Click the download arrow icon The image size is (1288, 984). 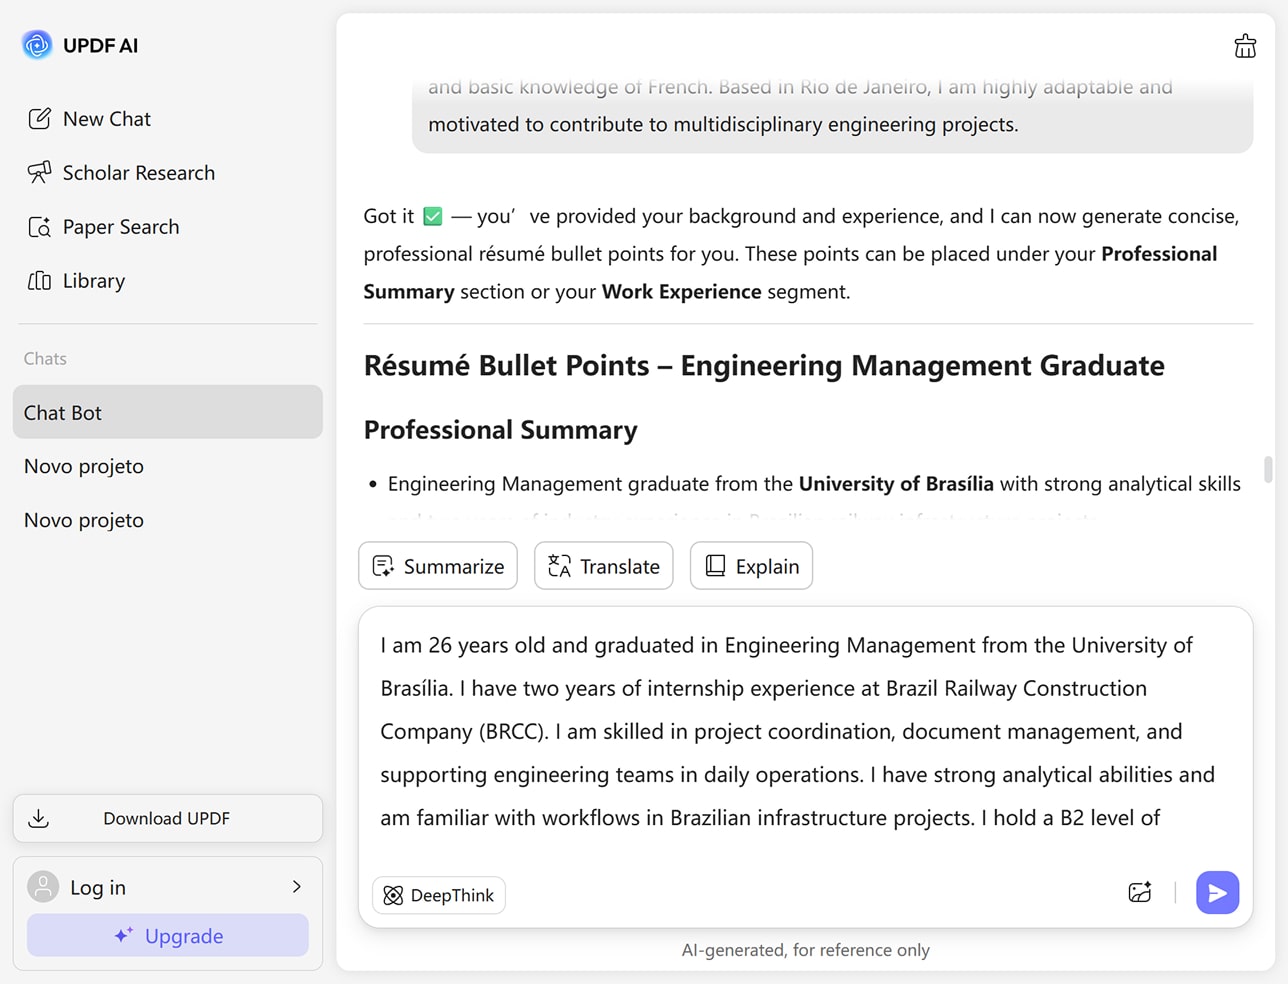coord(39,819)
